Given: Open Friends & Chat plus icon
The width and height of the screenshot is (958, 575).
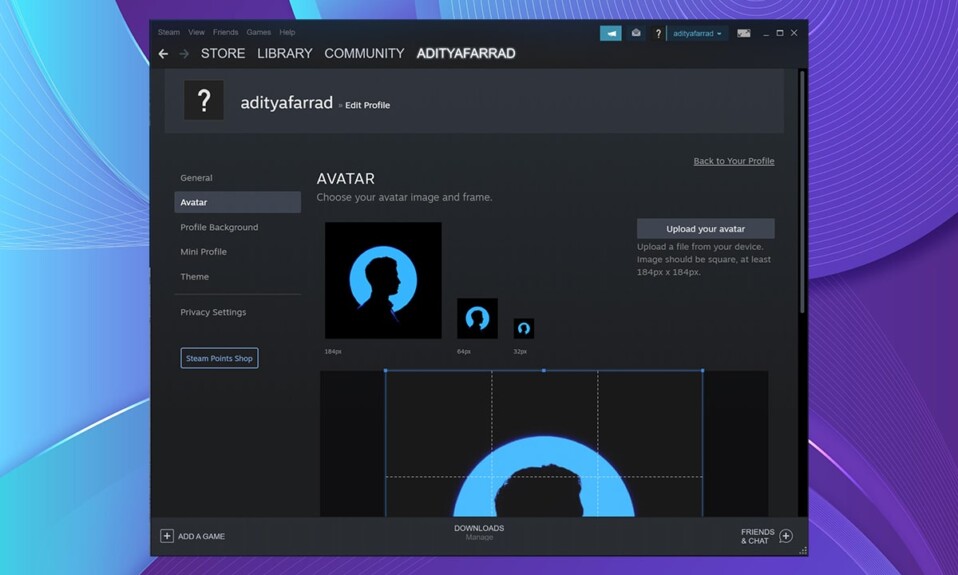Looking at the screenshot, I should (x=786, y=536).
